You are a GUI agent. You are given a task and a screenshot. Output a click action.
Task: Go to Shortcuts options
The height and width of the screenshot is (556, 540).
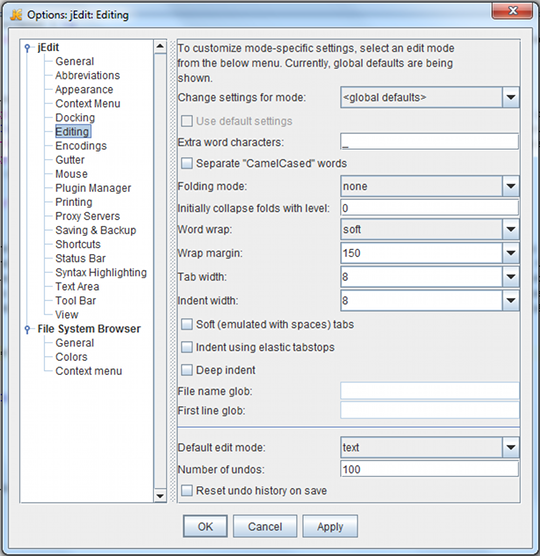tap(78, 244)
